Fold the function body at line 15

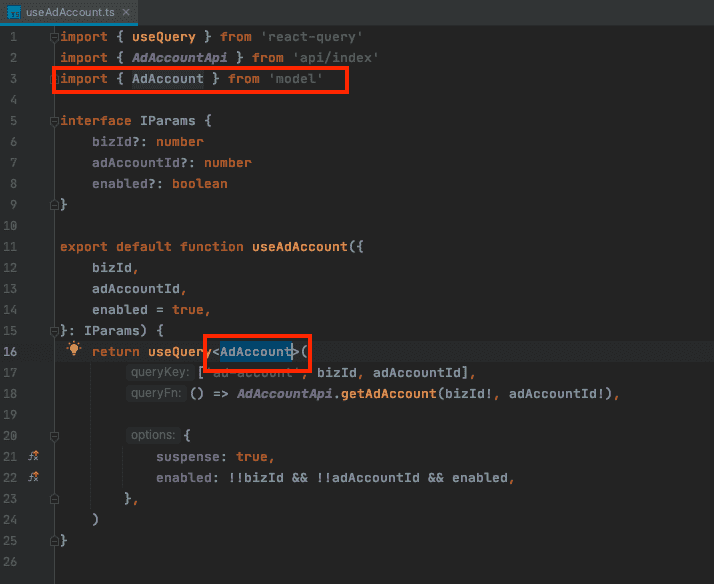tap(54, 330)
